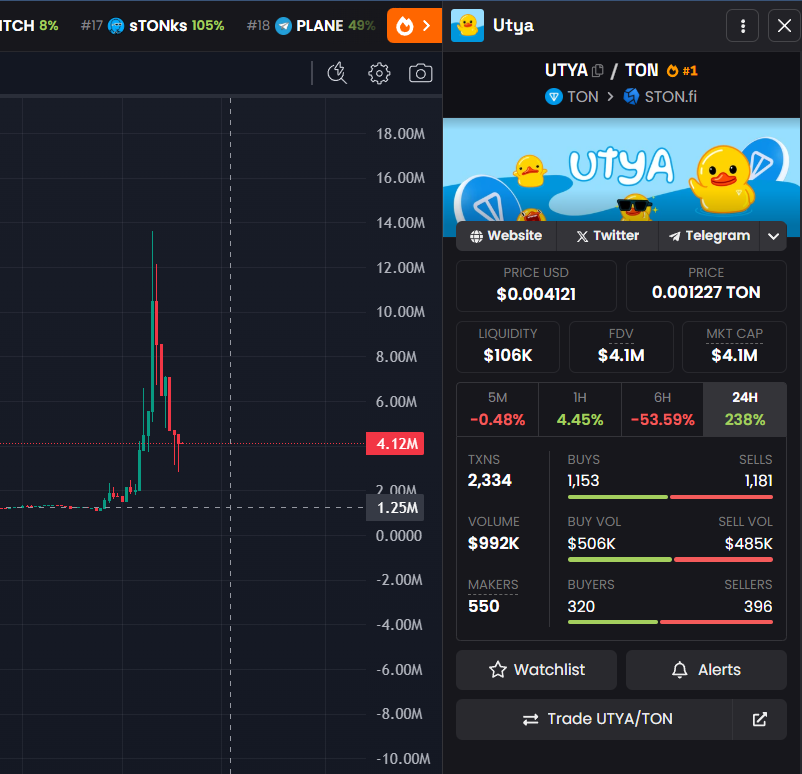Click the MAKERS value 550
802x774 pixels.
tap(483, 606)
